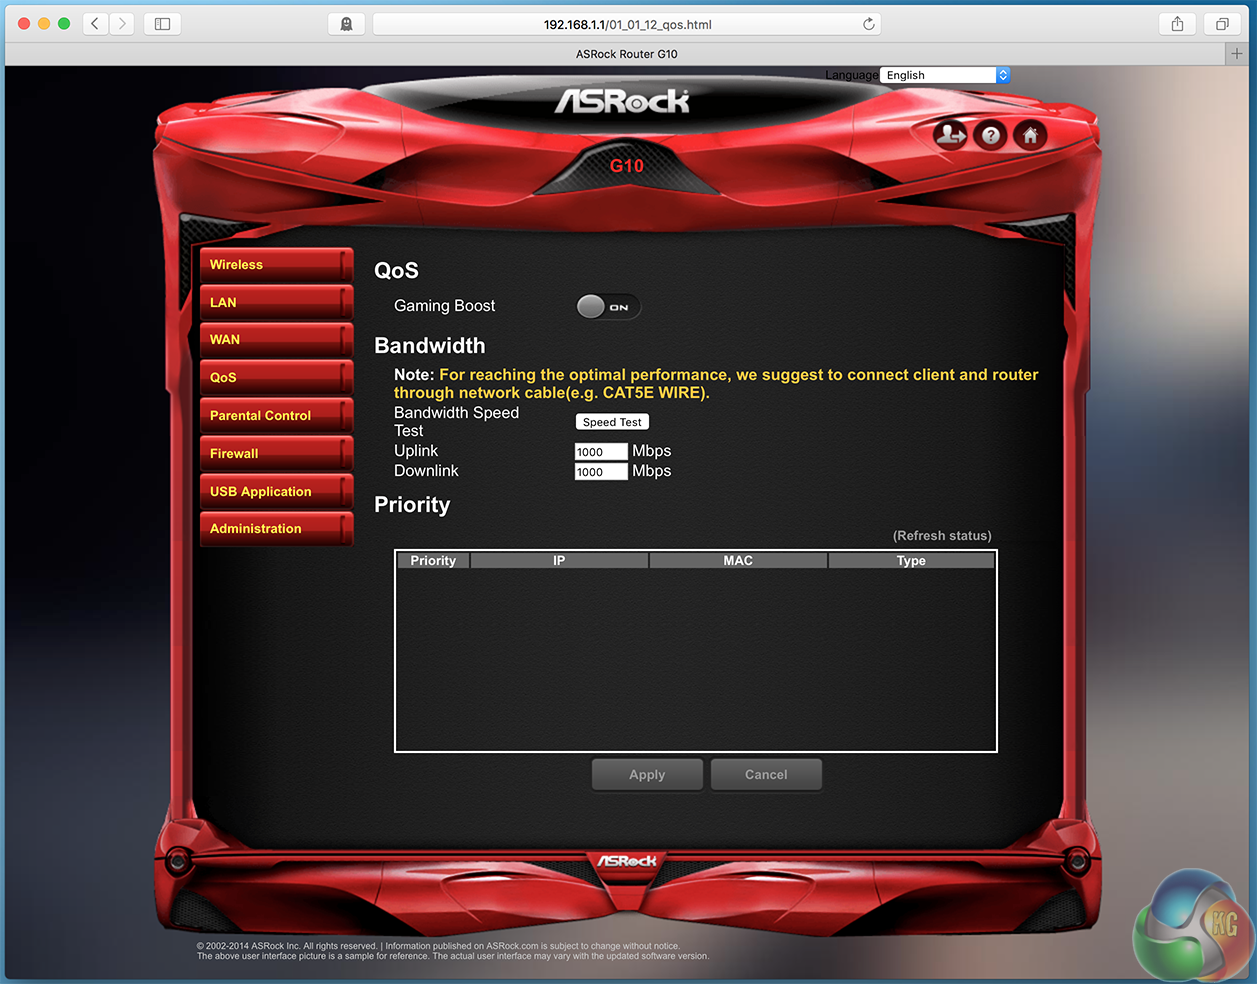Open Firewall menu
Image resolution: width=1257 pixels, height=984 pixels.
[x=276, y=454]
